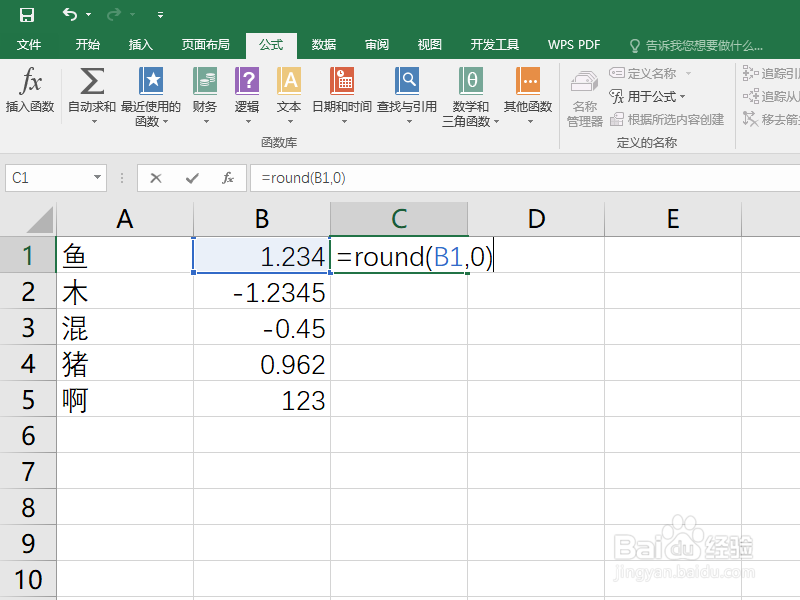Switch to the 插入 tab

pyautogui.click(x=140, y=45)
